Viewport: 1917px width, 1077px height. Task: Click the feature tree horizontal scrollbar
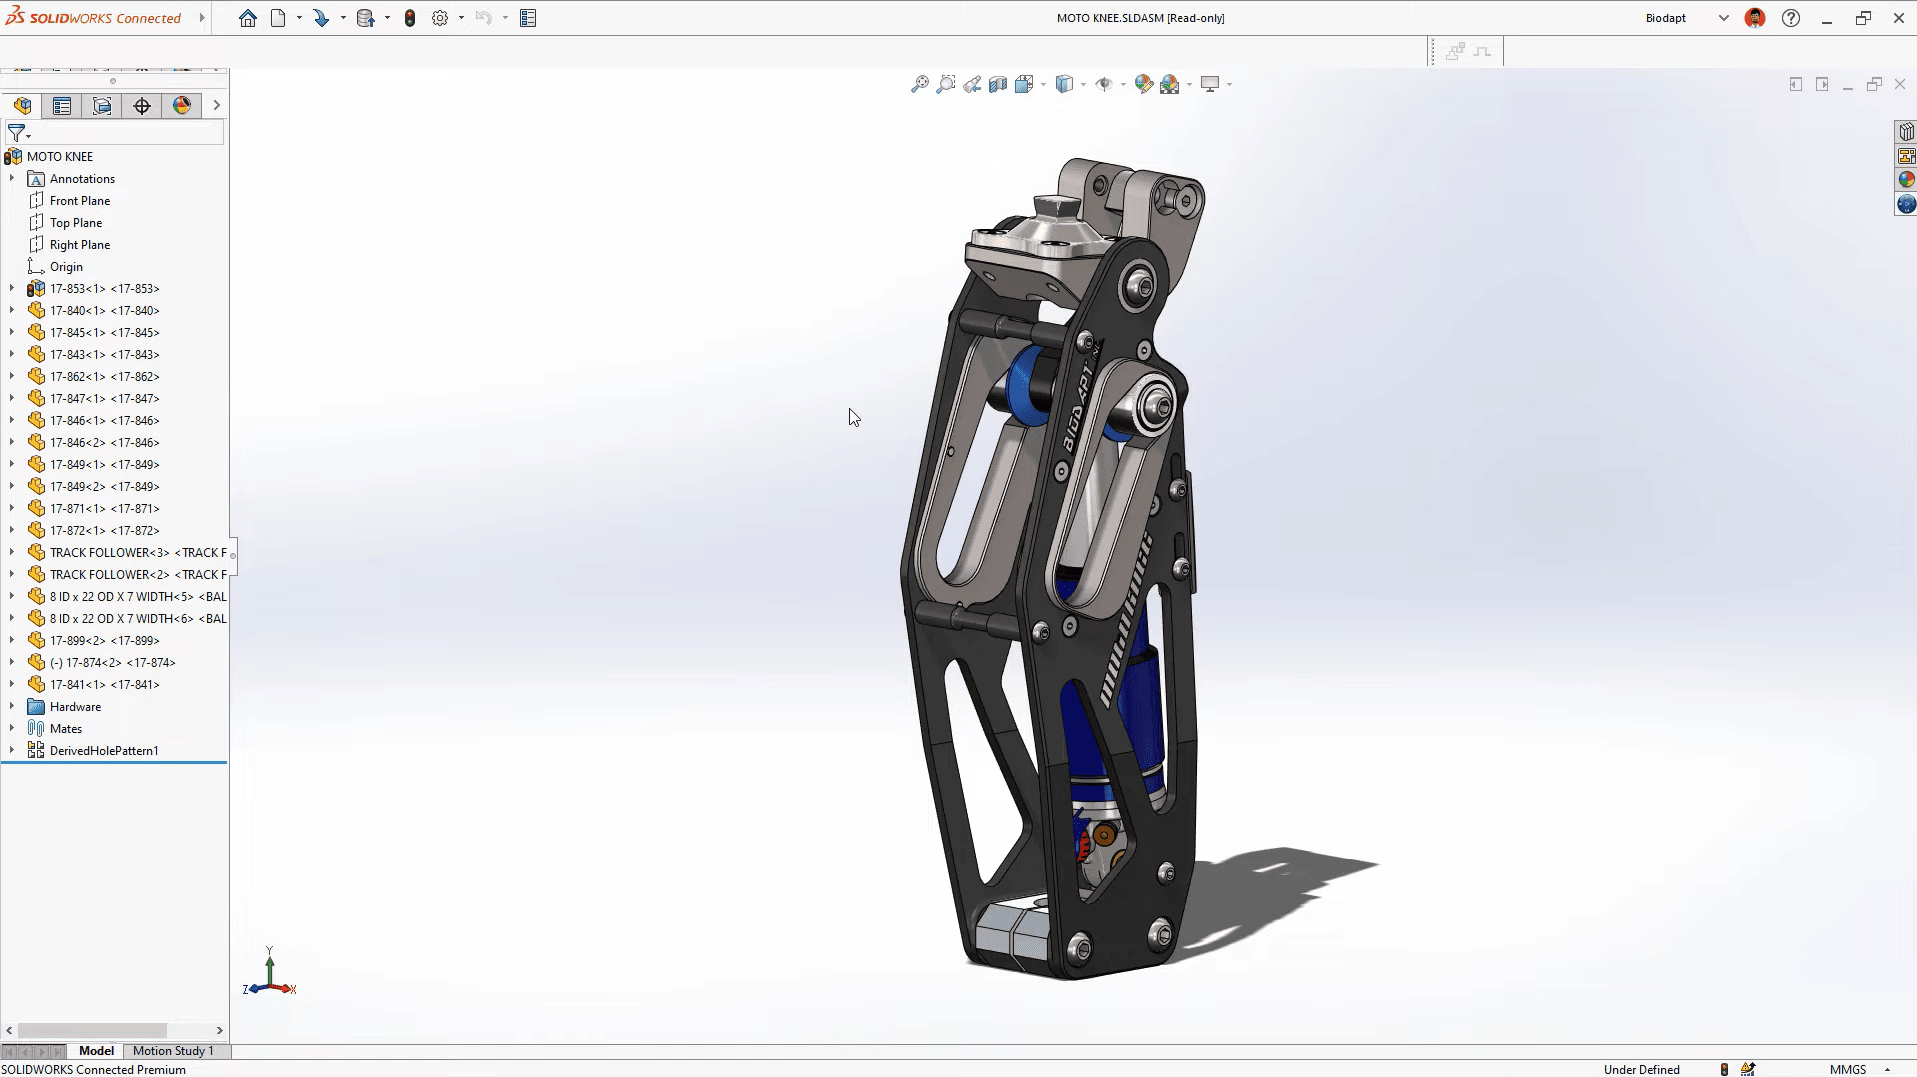coord(92,1030)
